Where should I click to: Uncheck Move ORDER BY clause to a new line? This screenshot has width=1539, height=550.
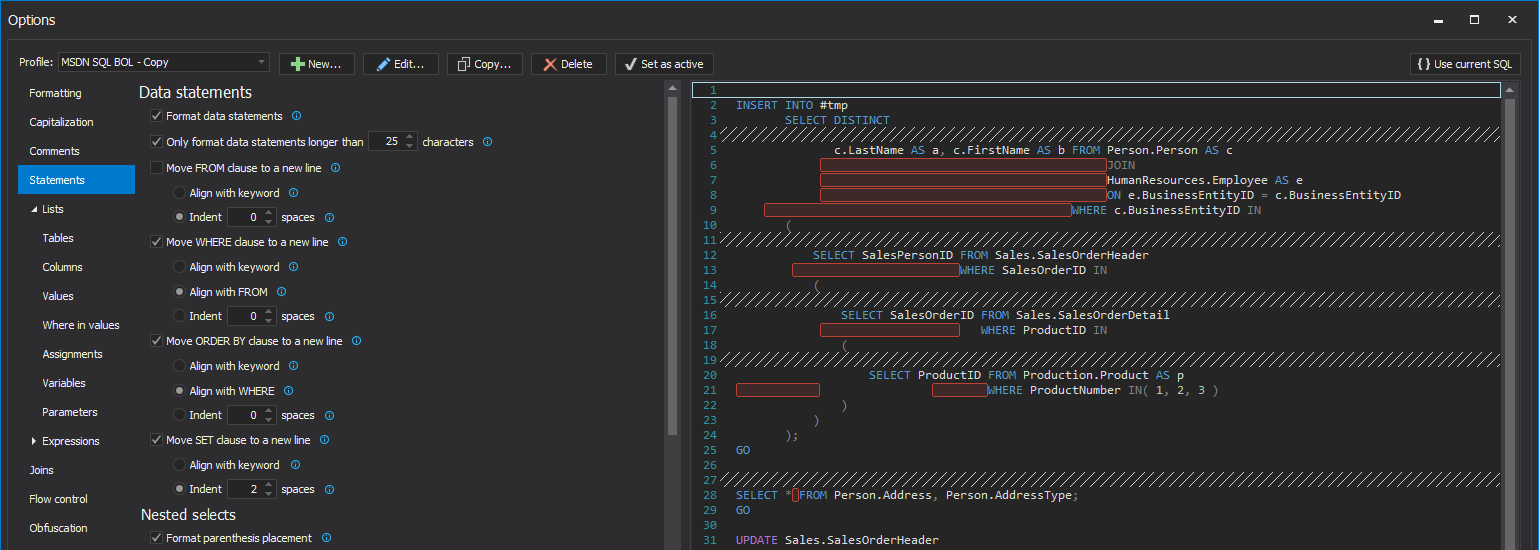[x=156, y=341]
